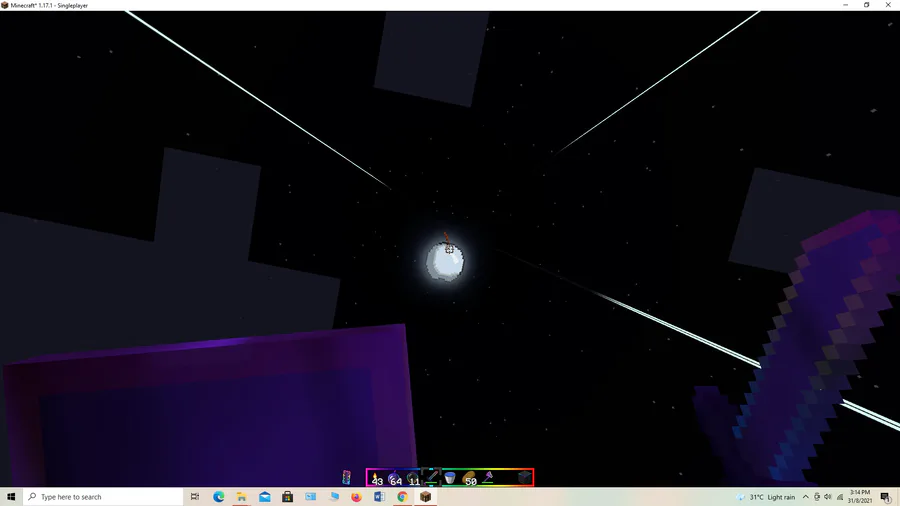Select the dark block in last hotbar slot
This screenshot has height=506, width=900.
click(x=524, y=478)
